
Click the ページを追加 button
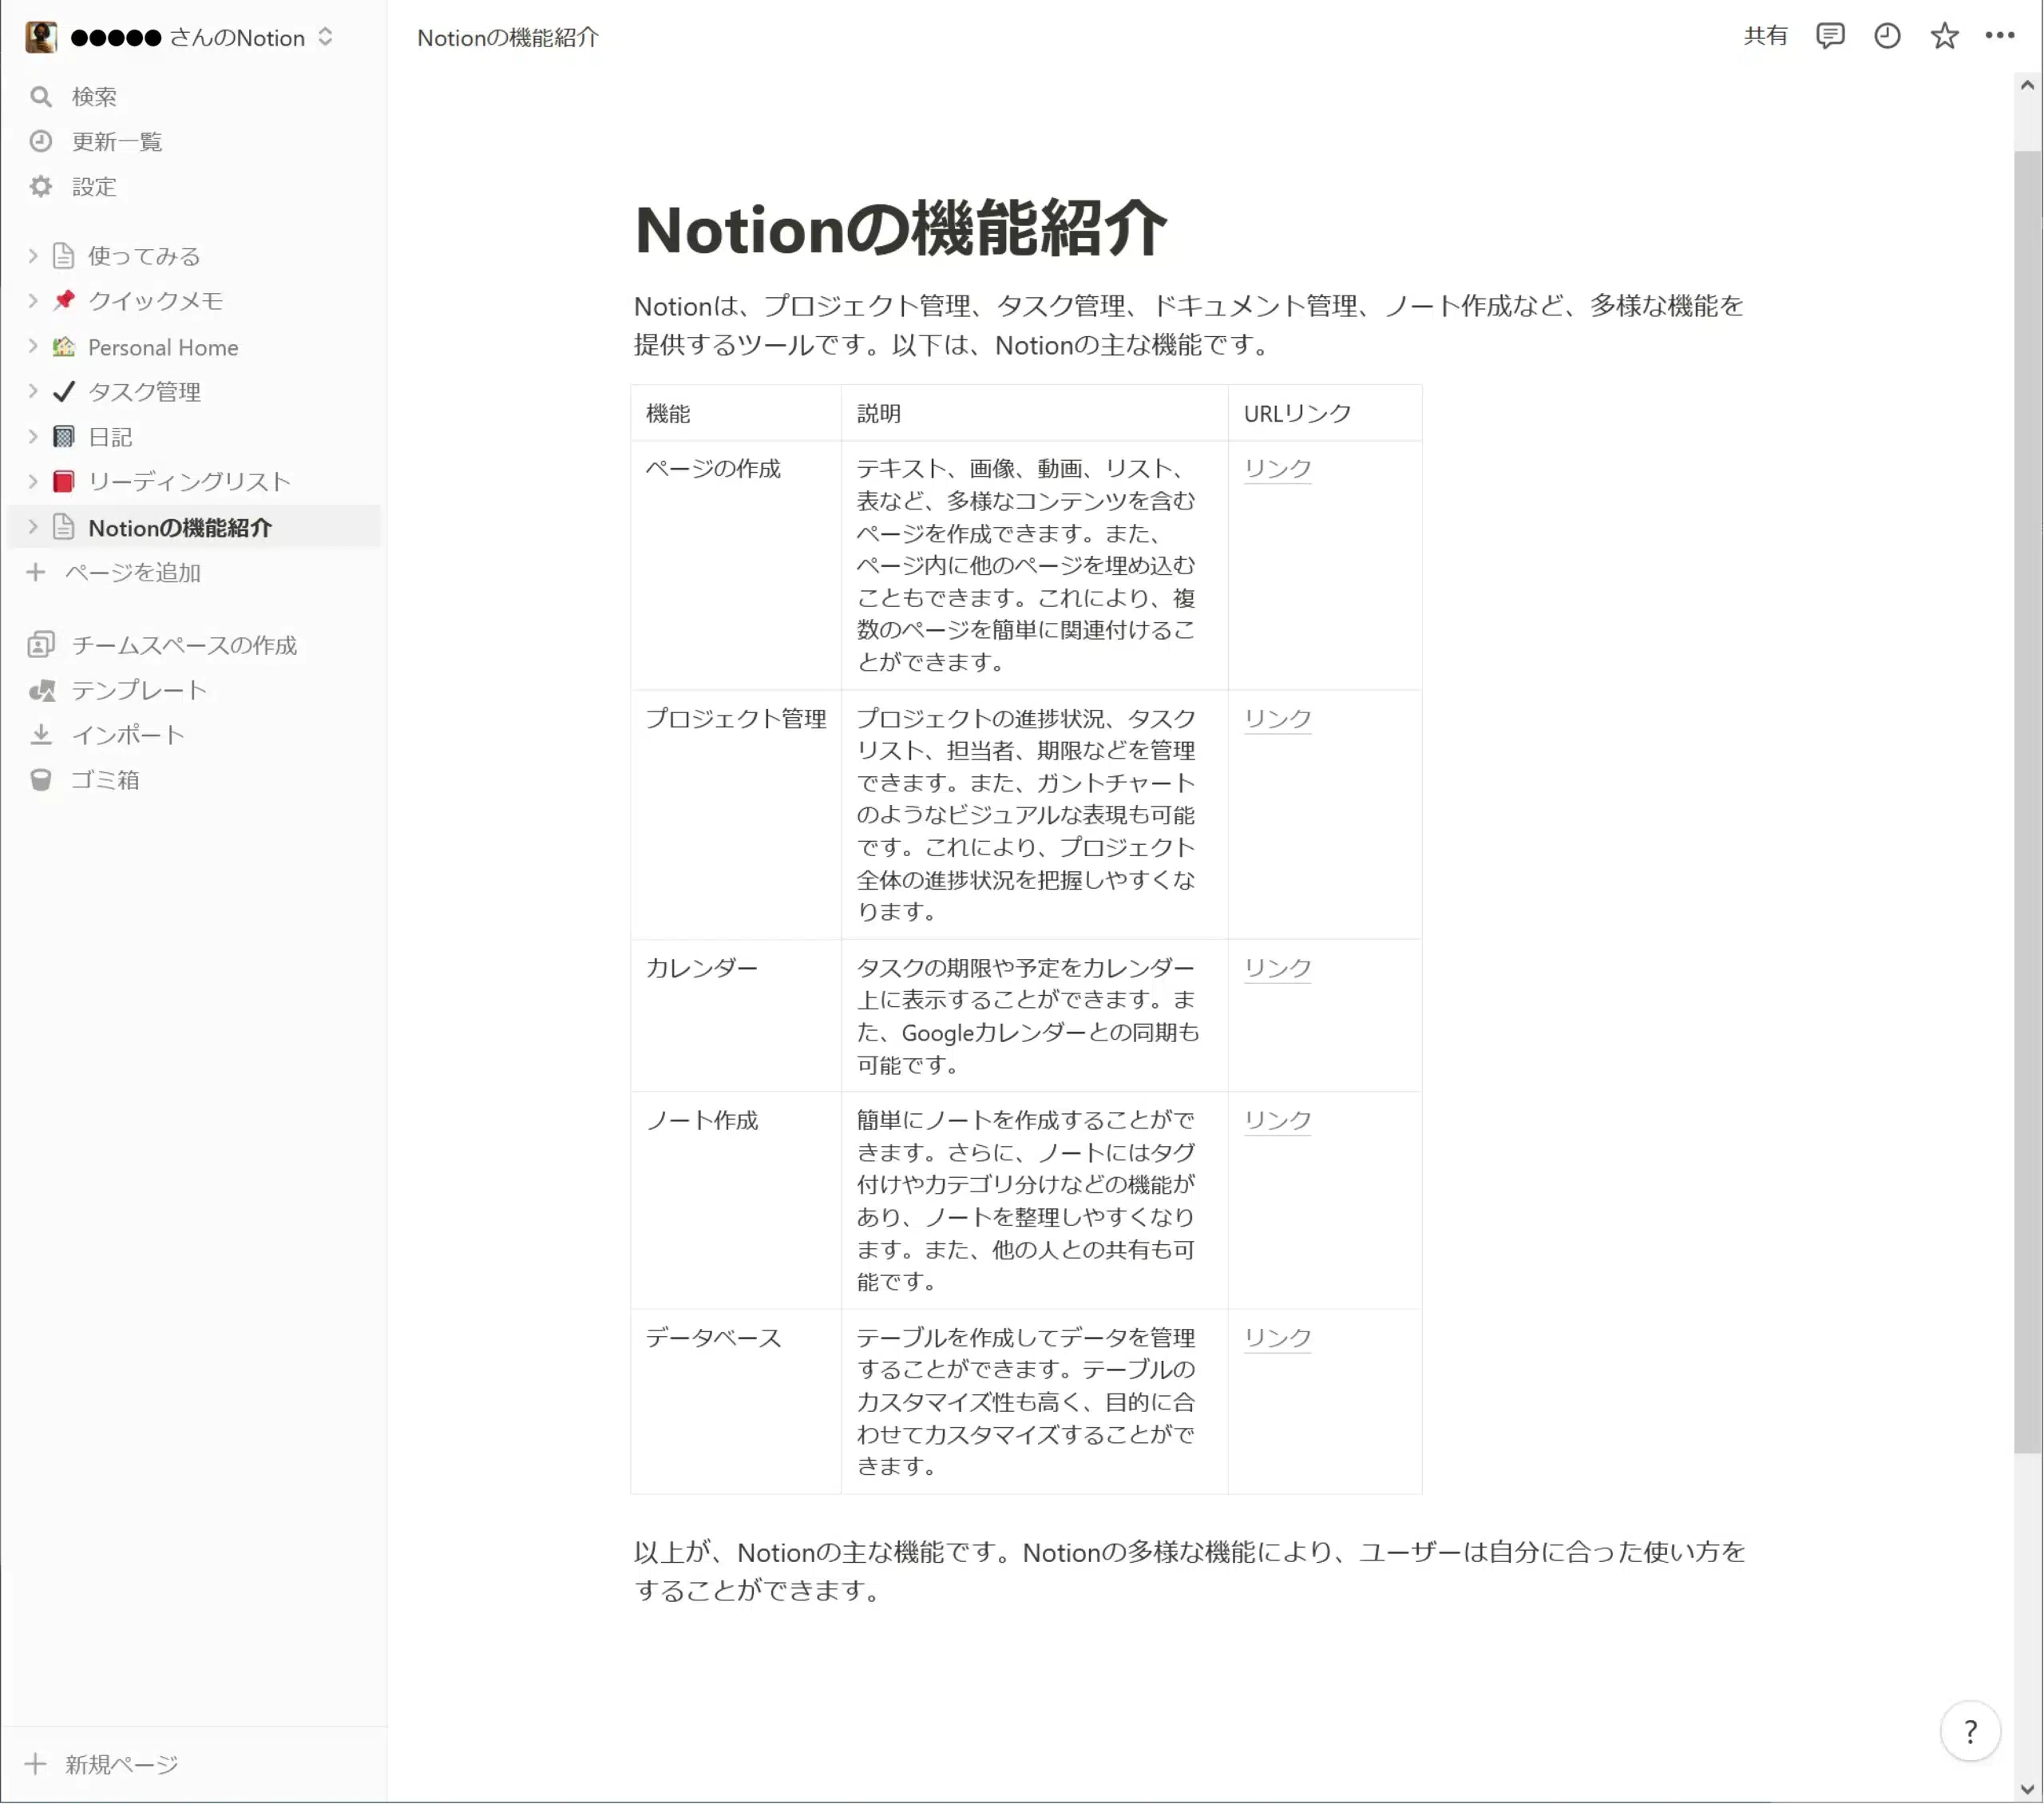pos(134,571)
